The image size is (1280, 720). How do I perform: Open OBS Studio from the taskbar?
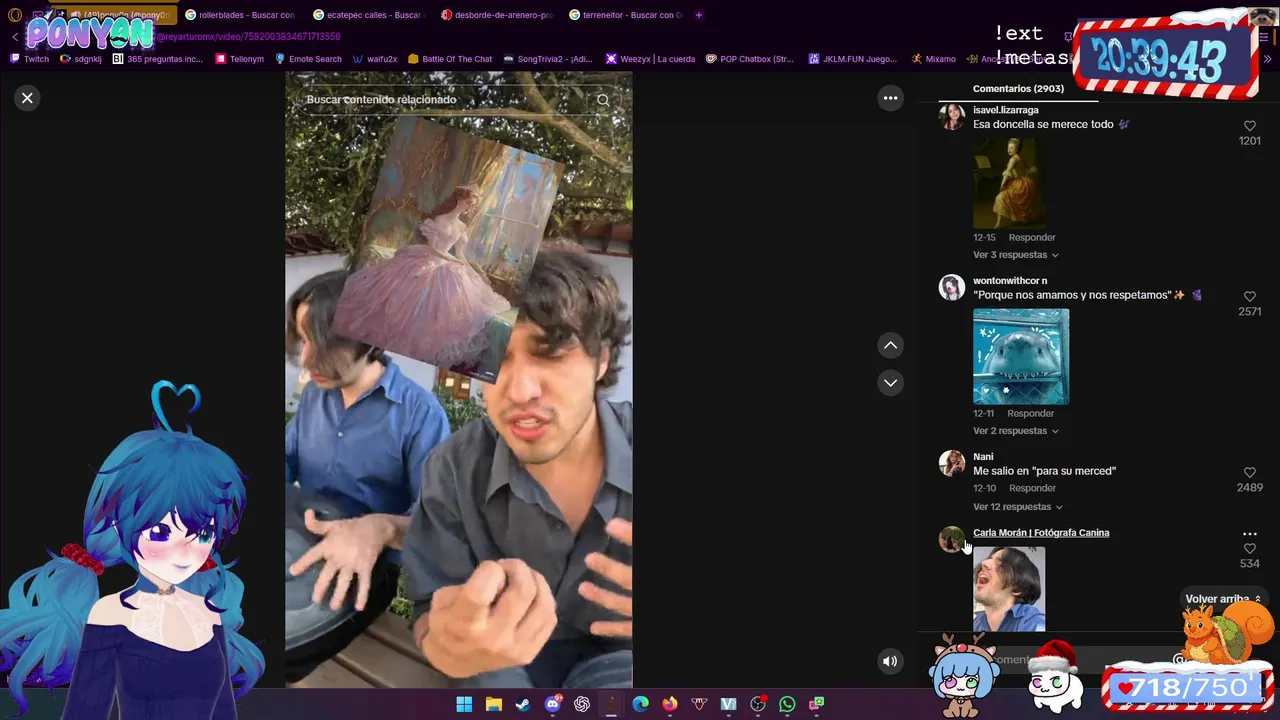[x=758, y=704]
